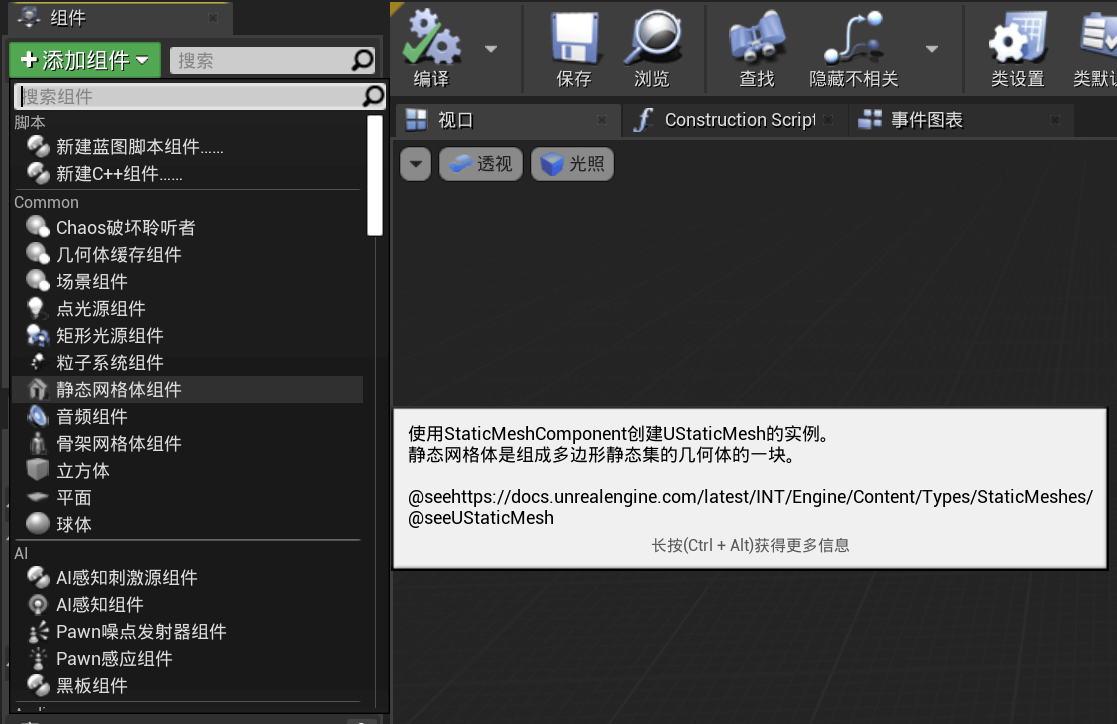Select 音频组件 audio component
1117x724 pixels.
click(x=188, y=417)
